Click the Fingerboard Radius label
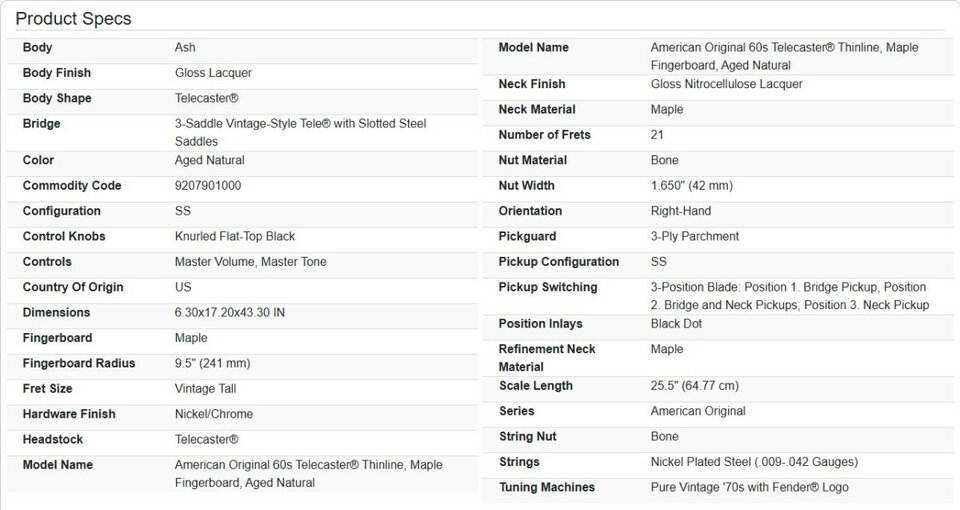The width and height of the screenshot is (960, 510). [x=79, y=363]
